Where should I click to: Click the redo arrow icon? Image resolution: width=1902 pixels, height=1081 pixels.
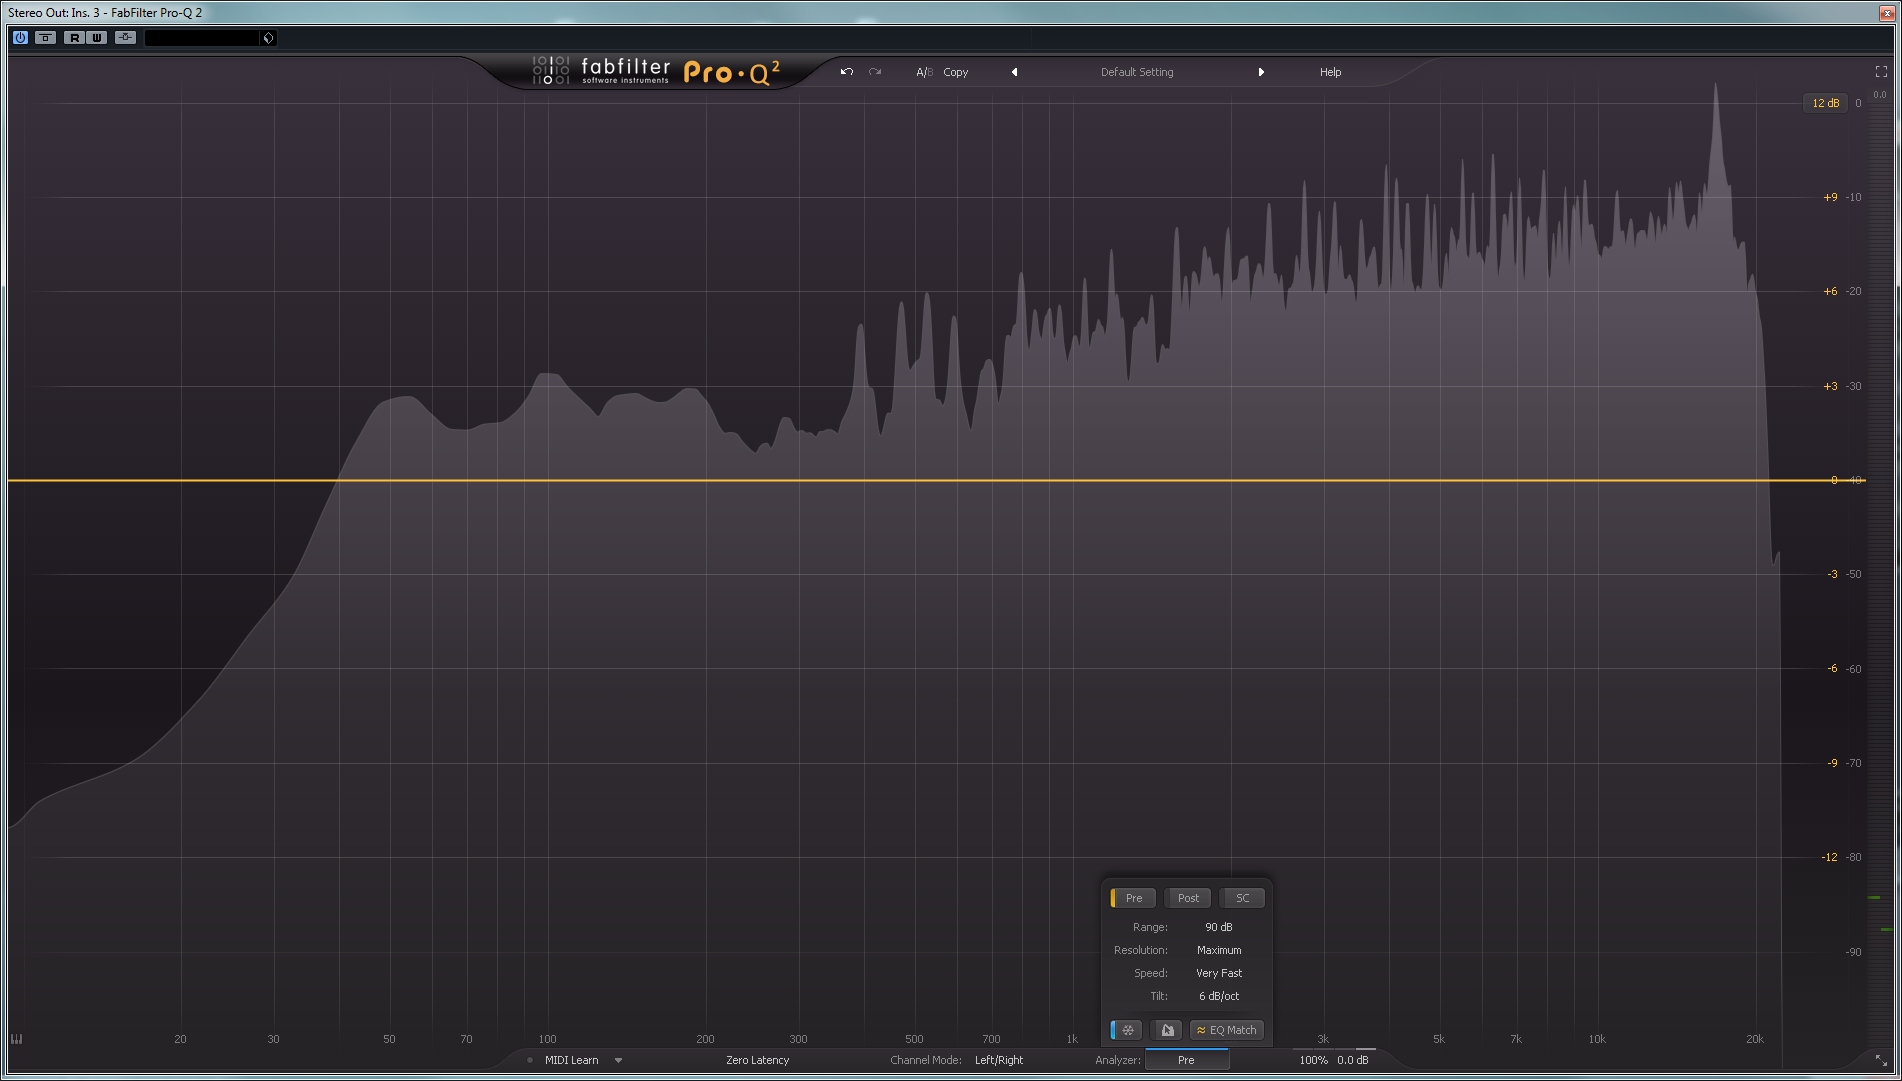[x=875, y=72]
